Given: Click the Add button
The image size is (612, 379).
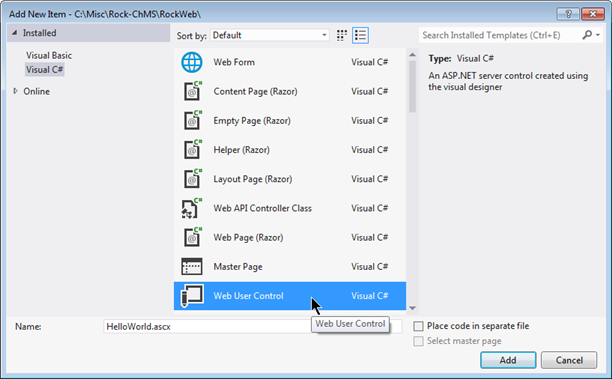Looking at the screenshot, I should [x=508, y=360].
